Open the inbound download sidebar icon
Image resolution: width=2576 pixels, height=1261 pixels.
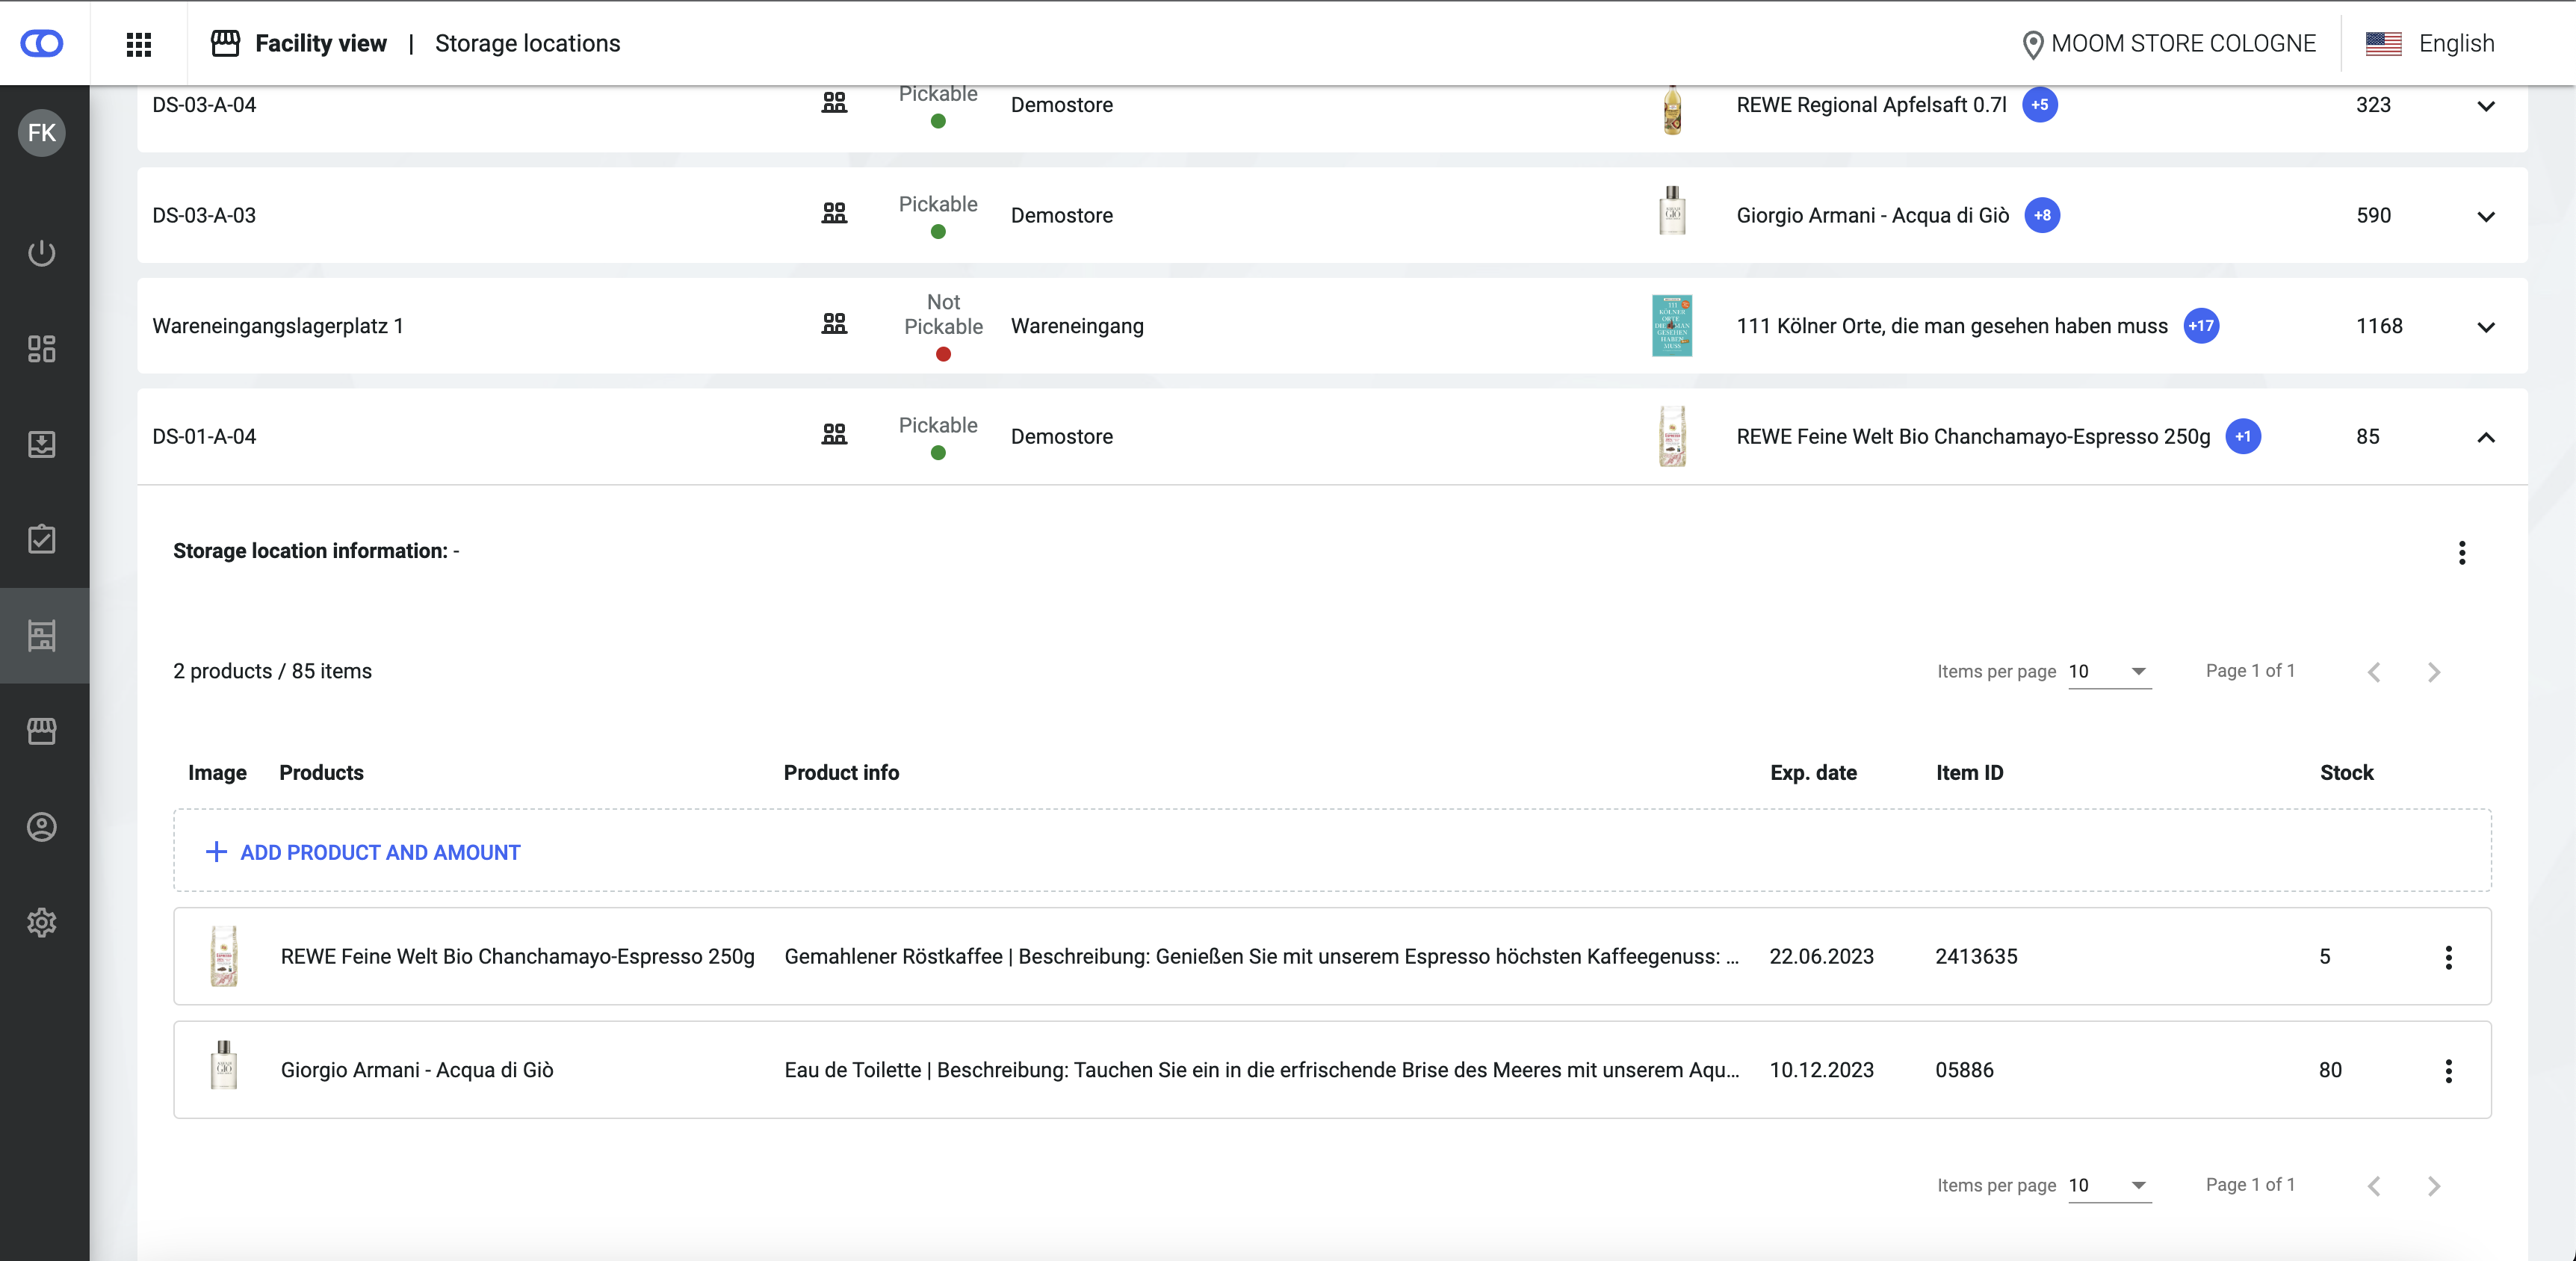pos(42,444)
